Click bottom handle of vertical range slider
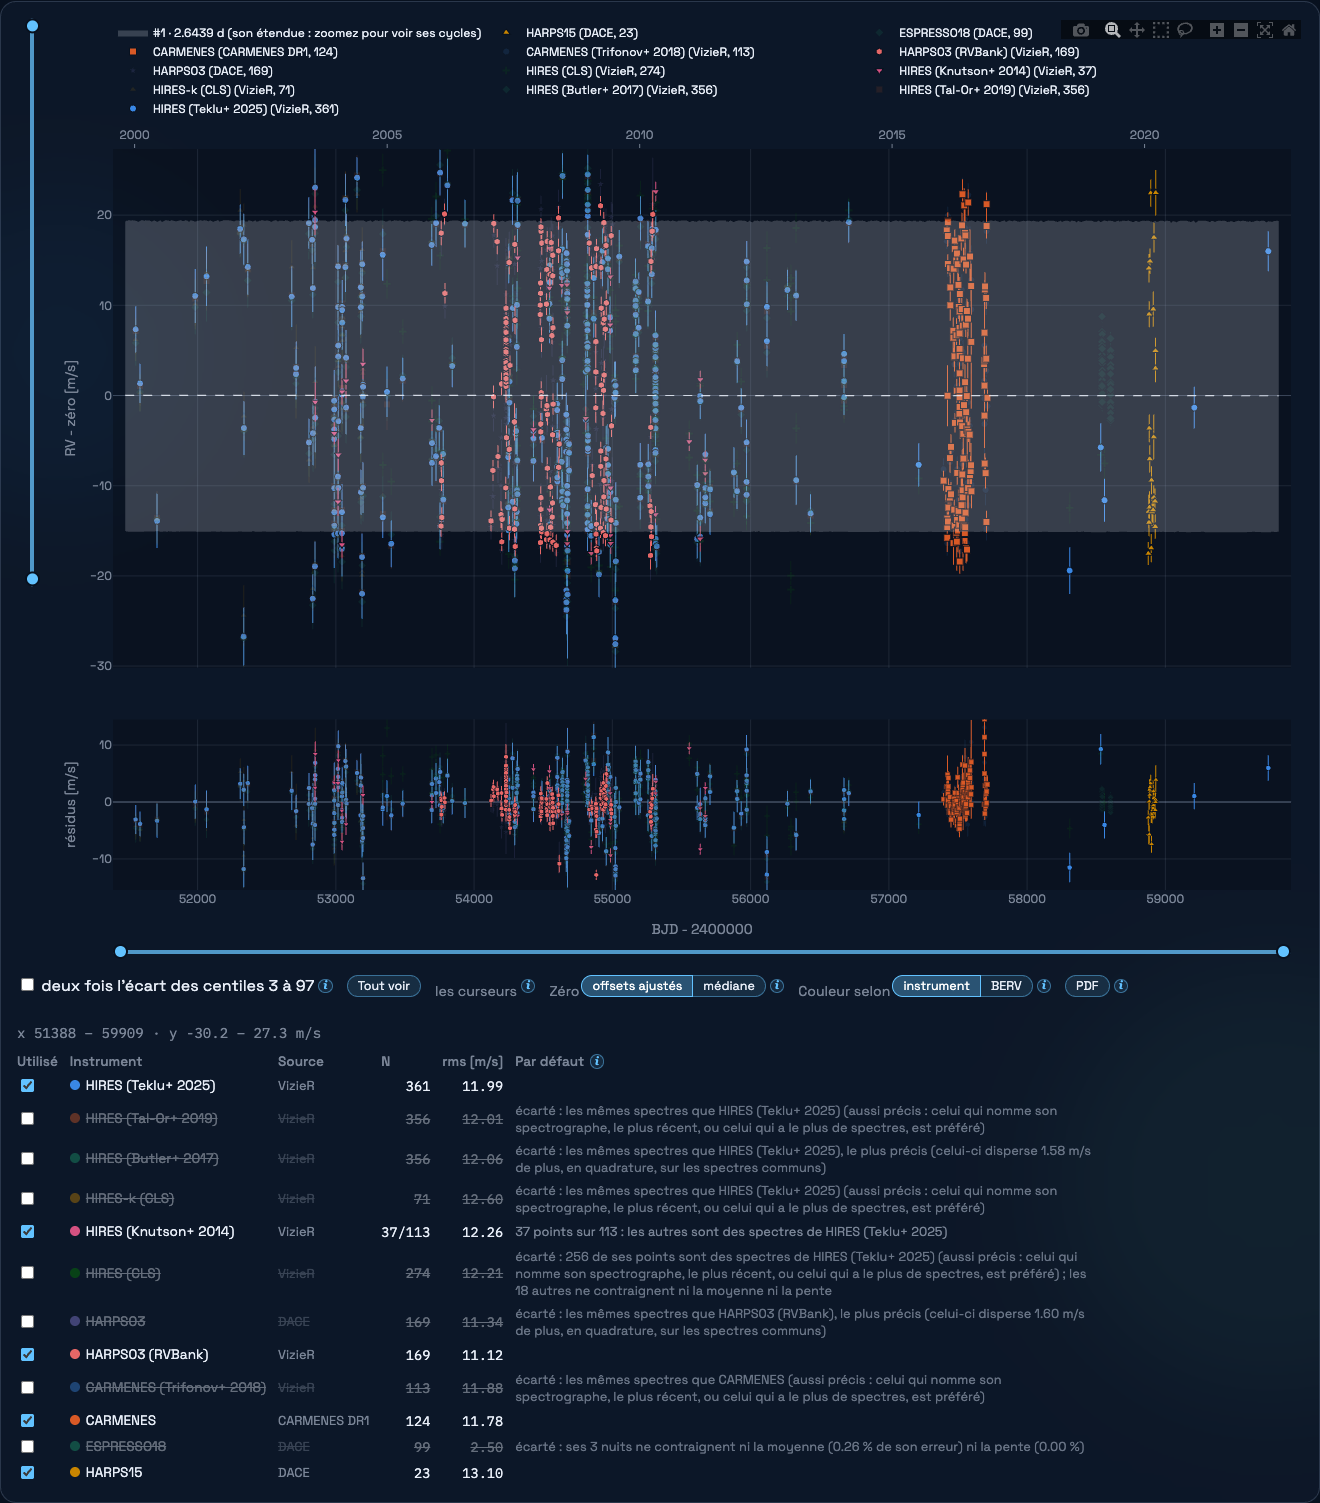Image resolution: width=1320 pixels, height=1503 pixels. [x=32, y=579]
